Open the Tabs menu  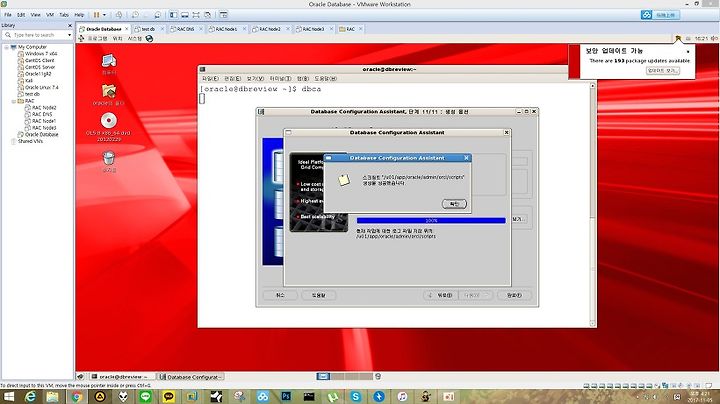coord(64,15)
